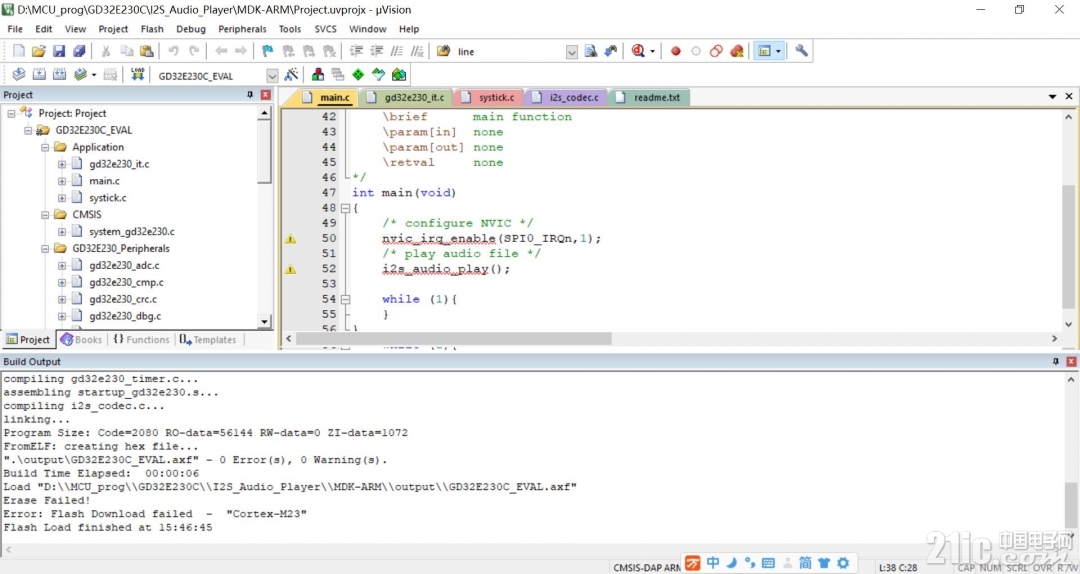Click the Pack Installer icon
This screenshot has height=574, width=1080.
(399, 74)
